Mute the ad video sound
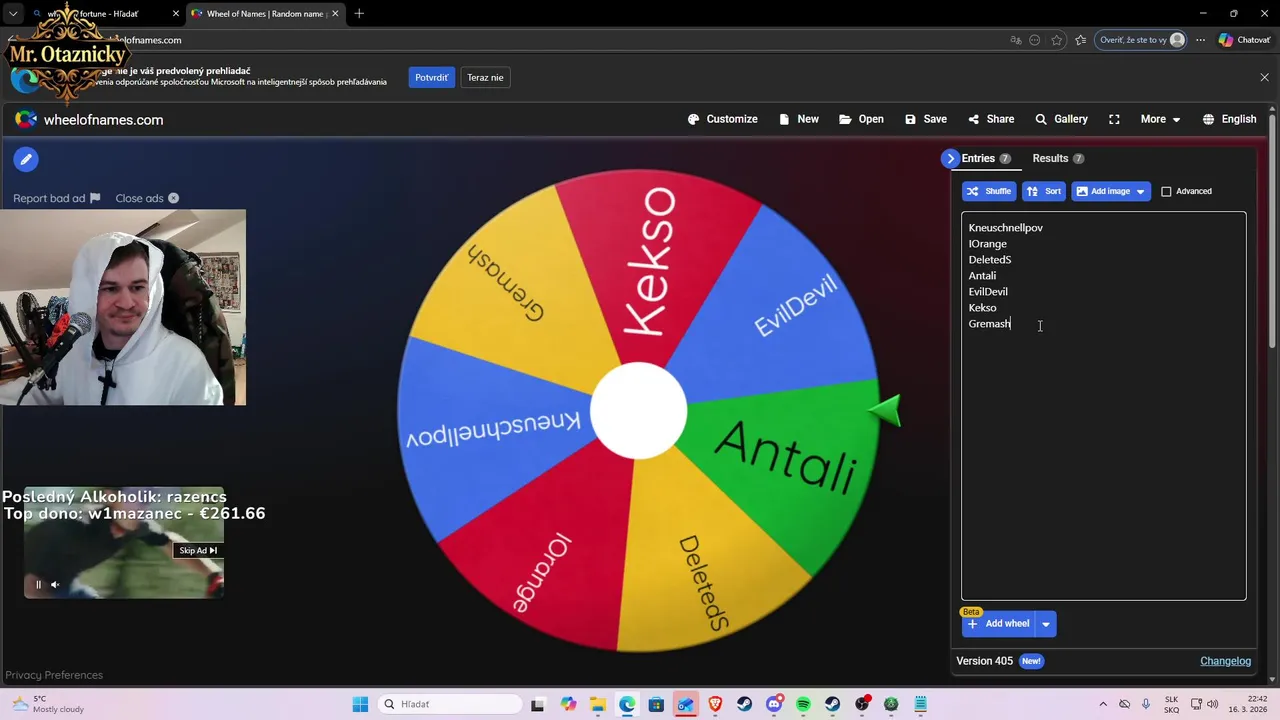The height and width of the screenshot is (720, 1280). (55, 585)
